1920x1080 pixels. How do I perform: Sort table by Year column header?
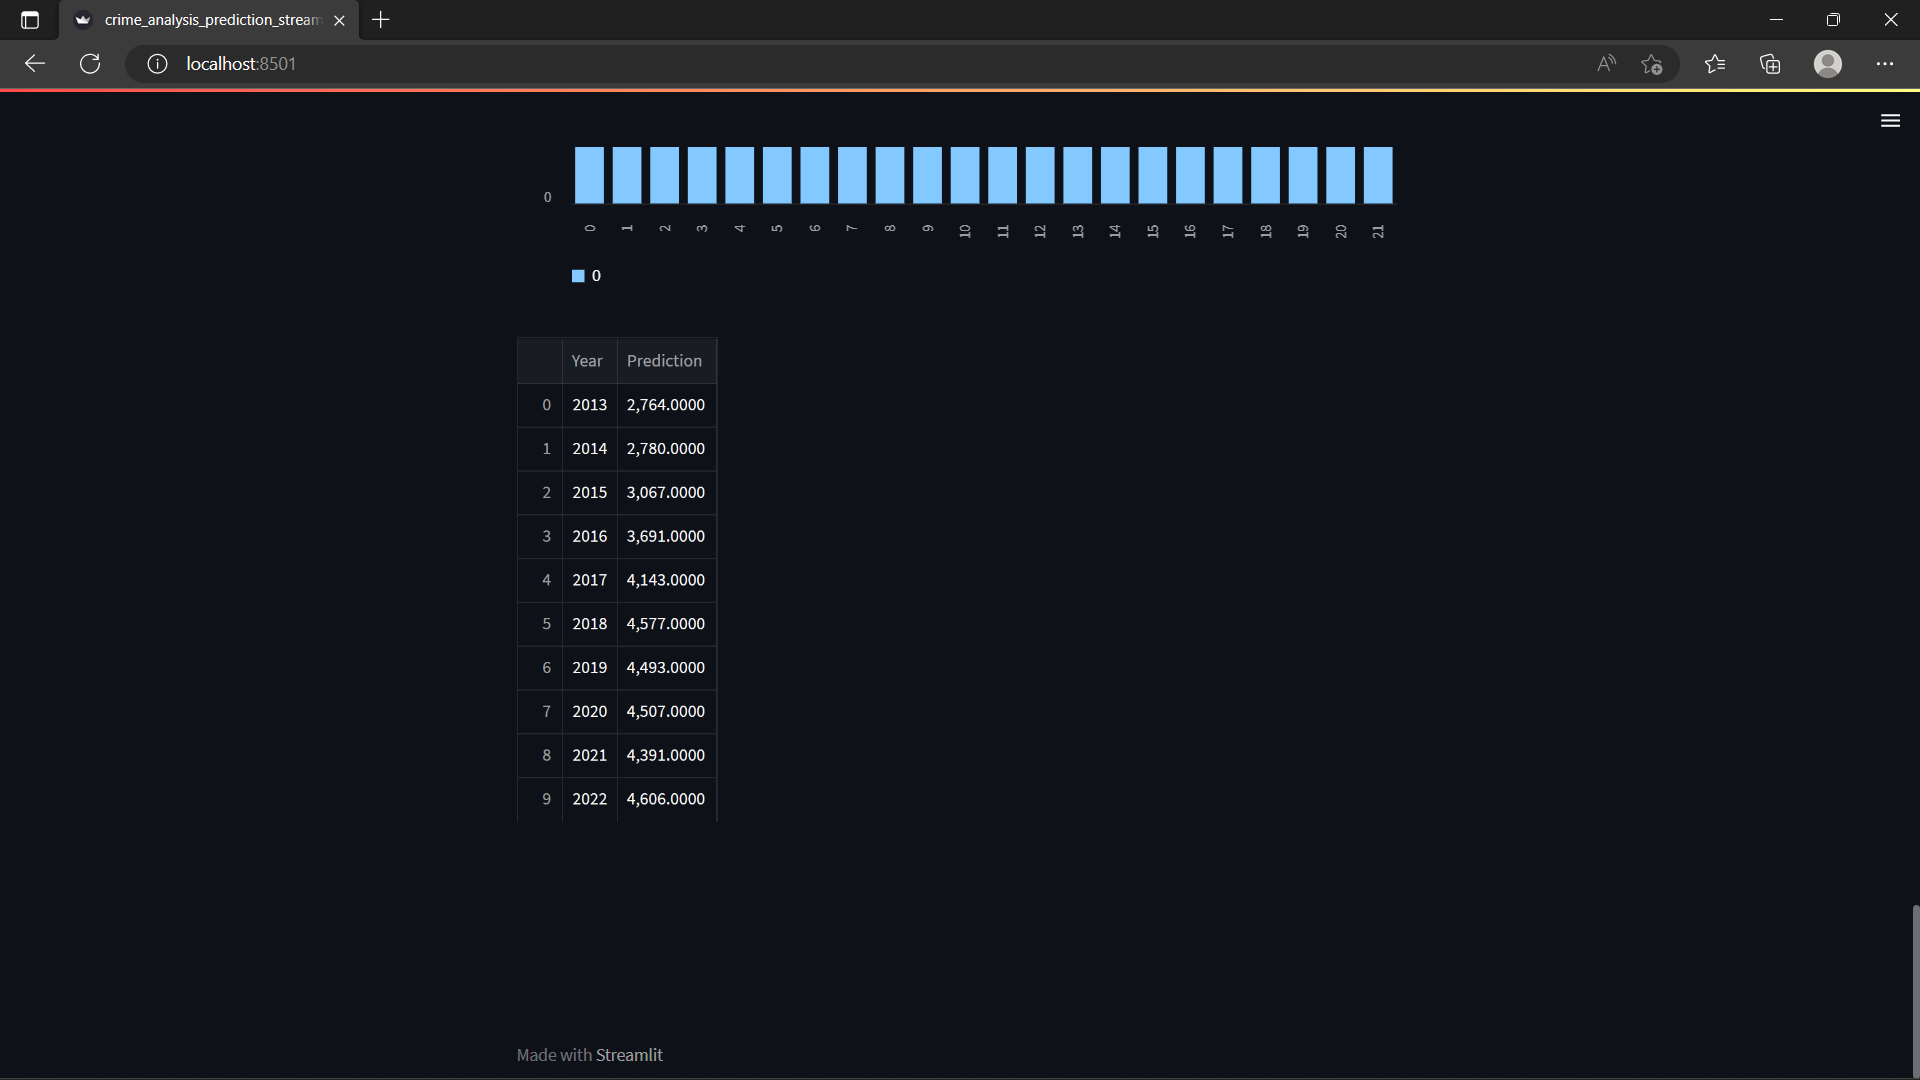point(587,361)
